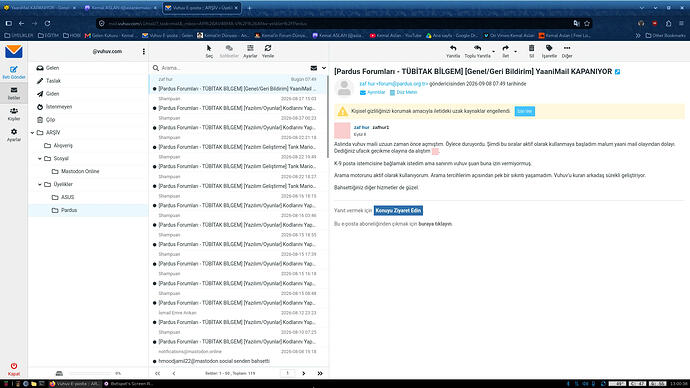Activate the Seç selection tool

pos(209,51)
